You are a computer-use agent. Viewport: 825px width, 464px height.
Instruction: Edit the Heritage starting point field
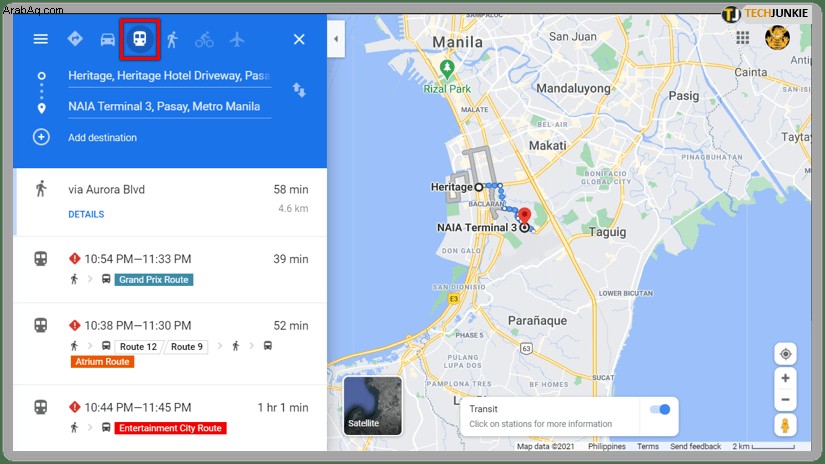point(169,76)
